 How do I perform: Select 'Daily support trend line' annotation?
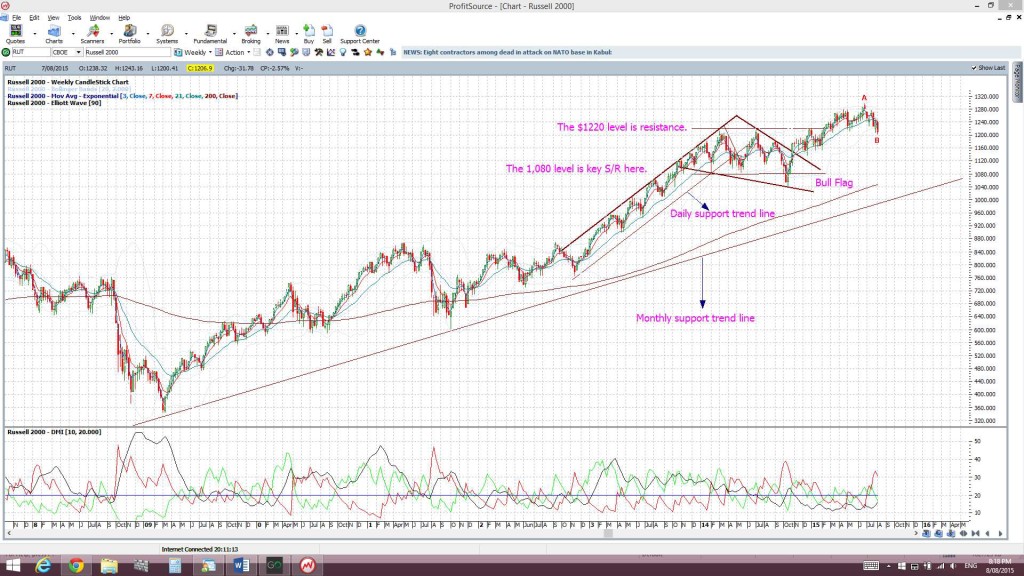(722, 214)
